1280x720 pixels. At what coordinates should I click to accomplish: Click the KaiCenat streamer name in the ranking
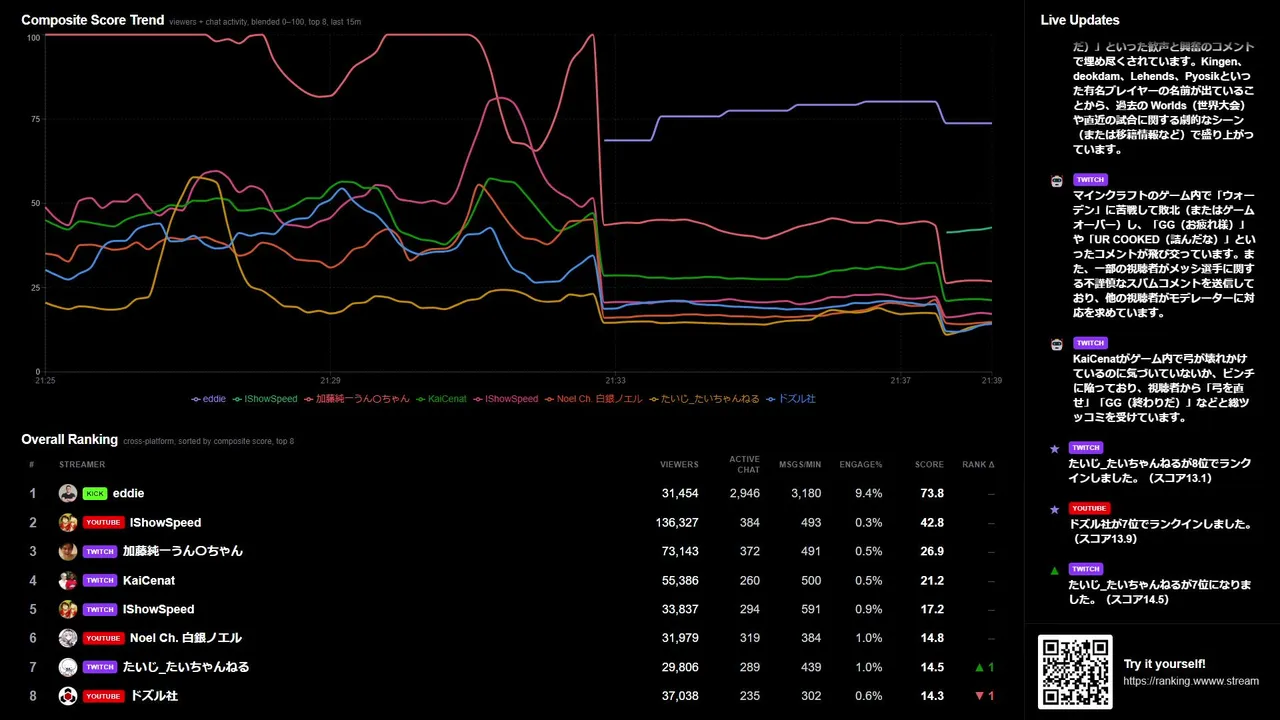coord(149,581)
